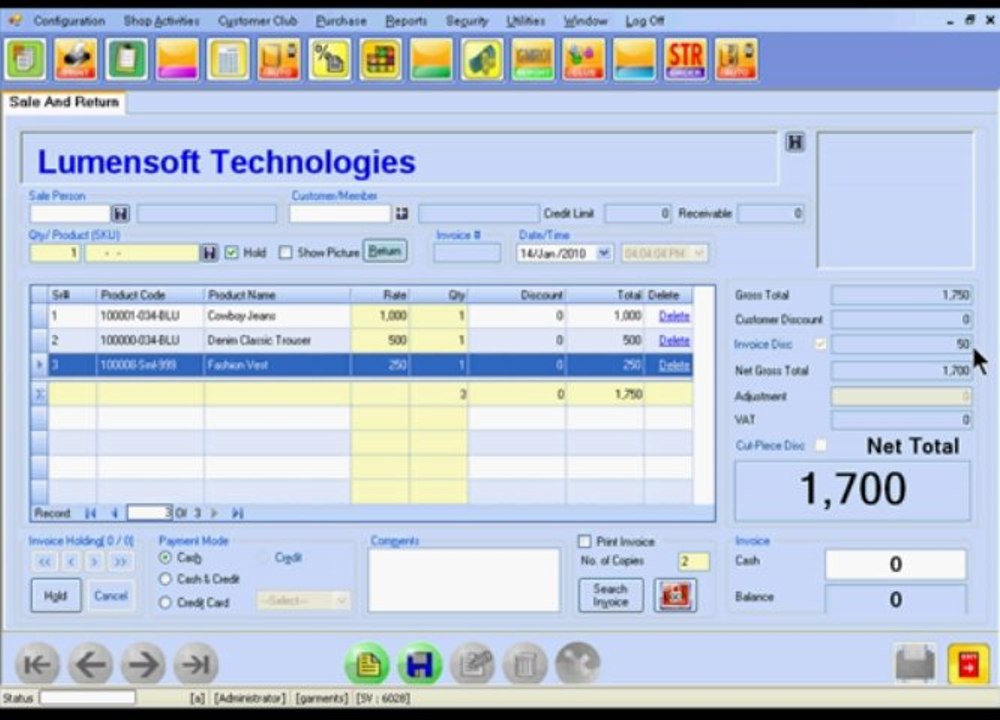Click the orange icon with green stripe
The height and width of the screenshot is (720, 1000).
point(431,59)
